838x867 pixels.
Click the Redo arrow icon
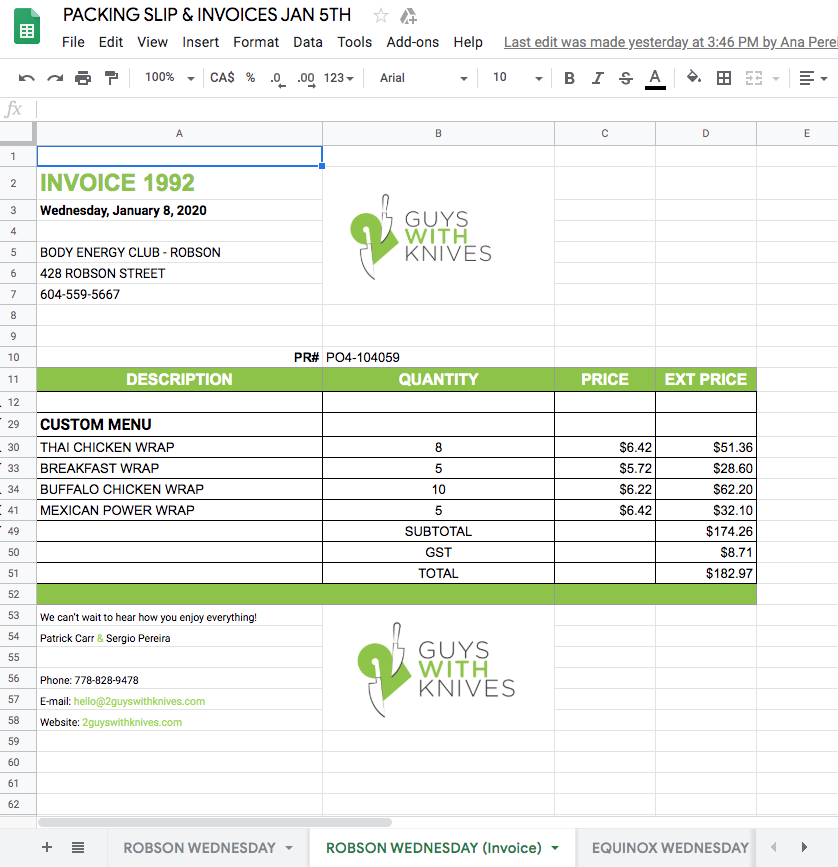point(55,78)
